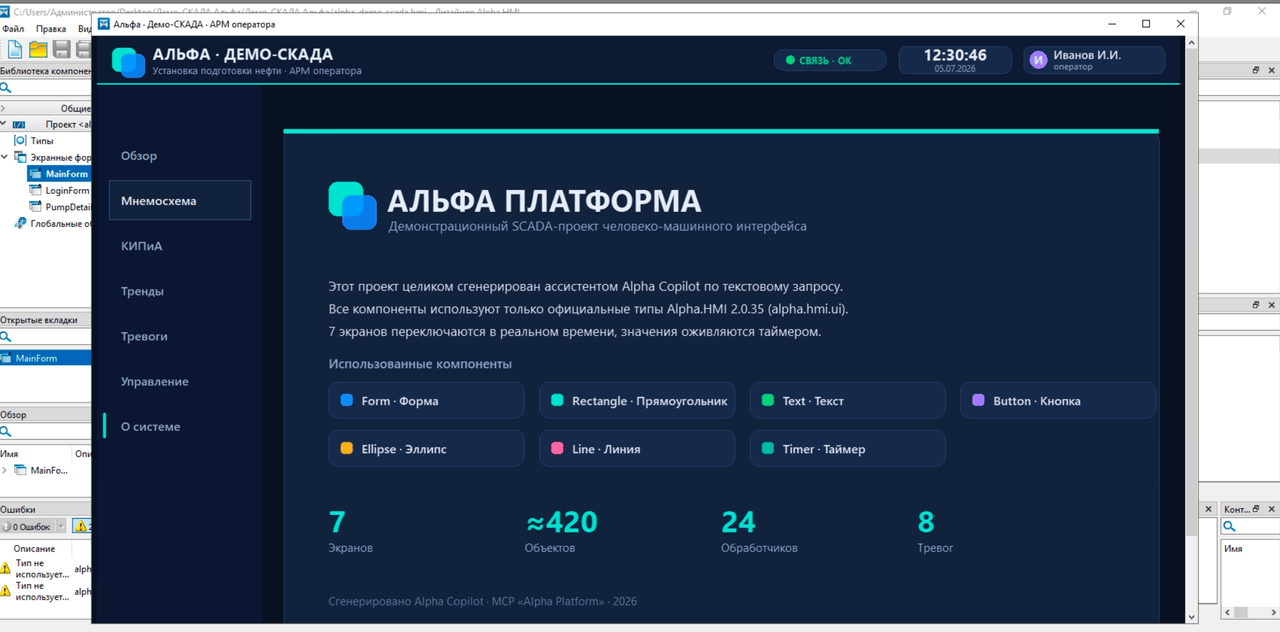The width and height of the screenshot is (1280, 632).
Task: Select the MainForm entry in Открытые вкладки
Action: tap(45, 358)
